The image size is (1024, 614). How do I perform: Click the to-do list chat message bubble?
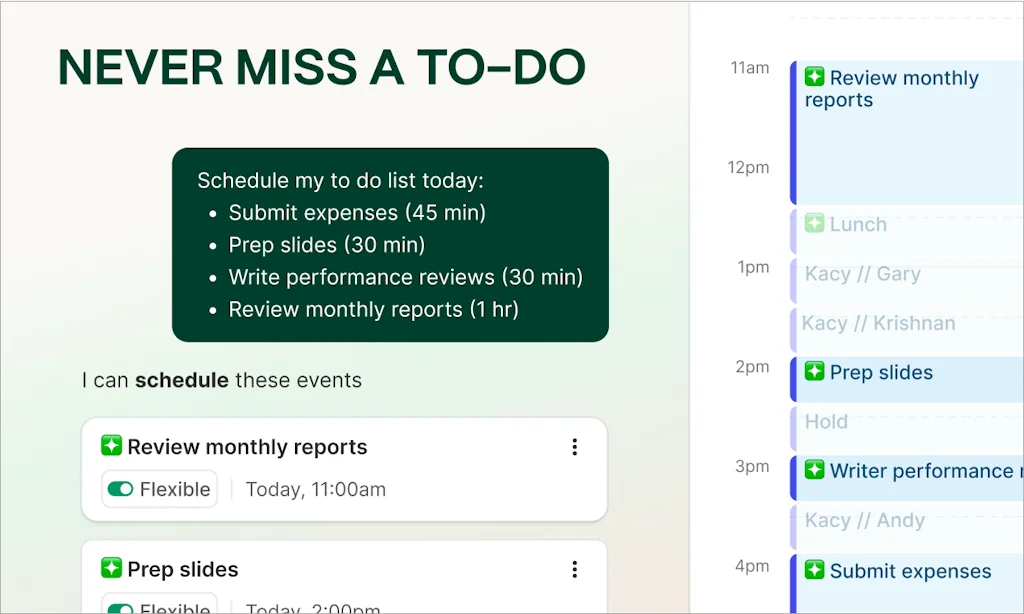click(x=390, y=245)
